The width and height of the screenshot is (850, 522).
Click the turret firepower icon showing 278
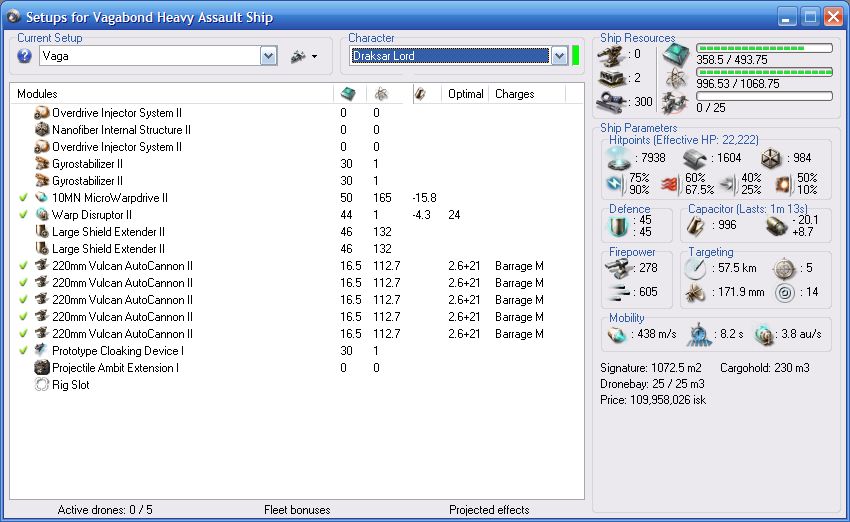(x=617, y=268)
